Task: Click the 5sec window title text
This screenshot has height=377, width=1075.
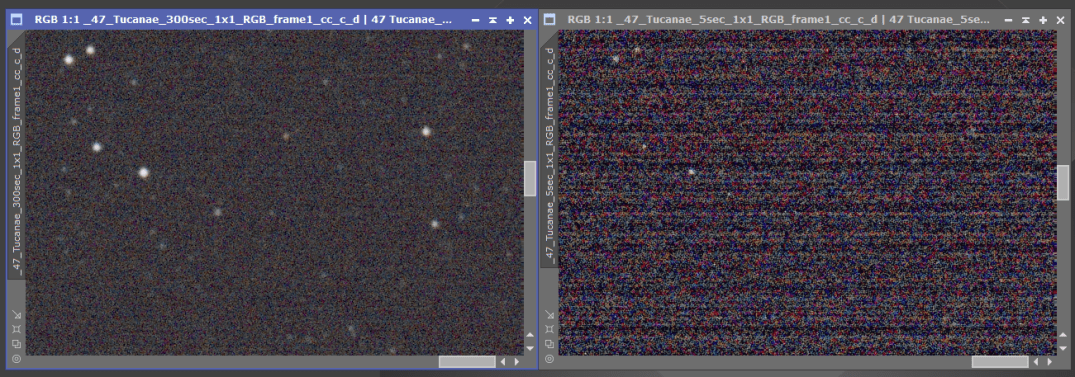Action: 778,20
